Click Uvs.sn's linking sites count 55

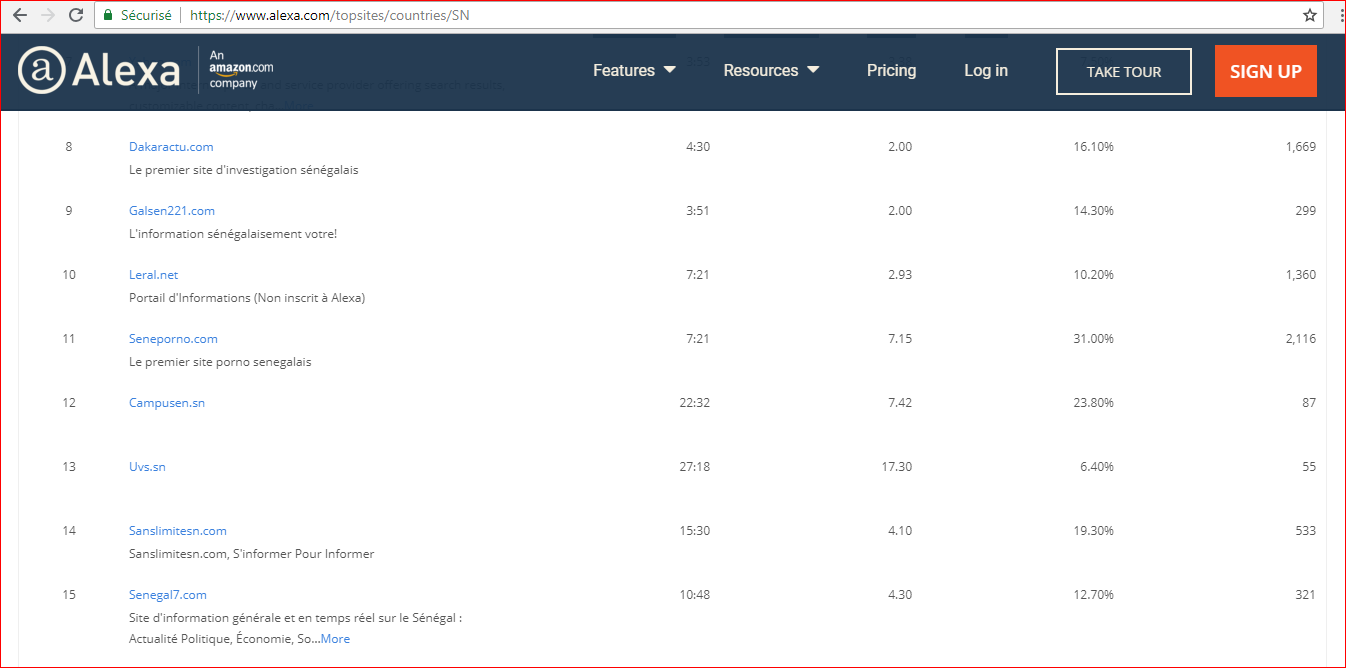click(x=1309, y=467)
